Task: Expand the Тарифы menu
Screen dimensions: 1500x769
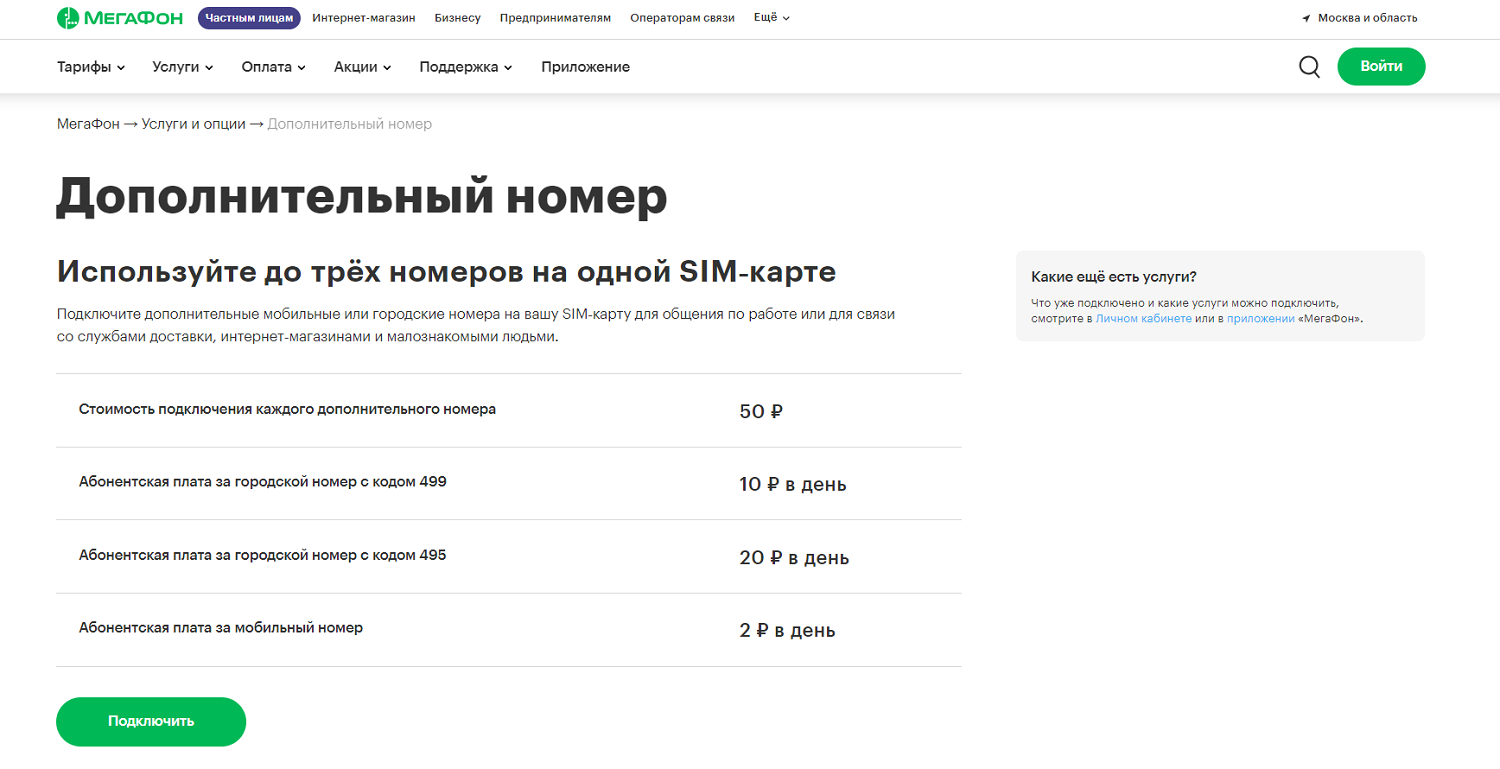Action: click(x=91, y=67)
